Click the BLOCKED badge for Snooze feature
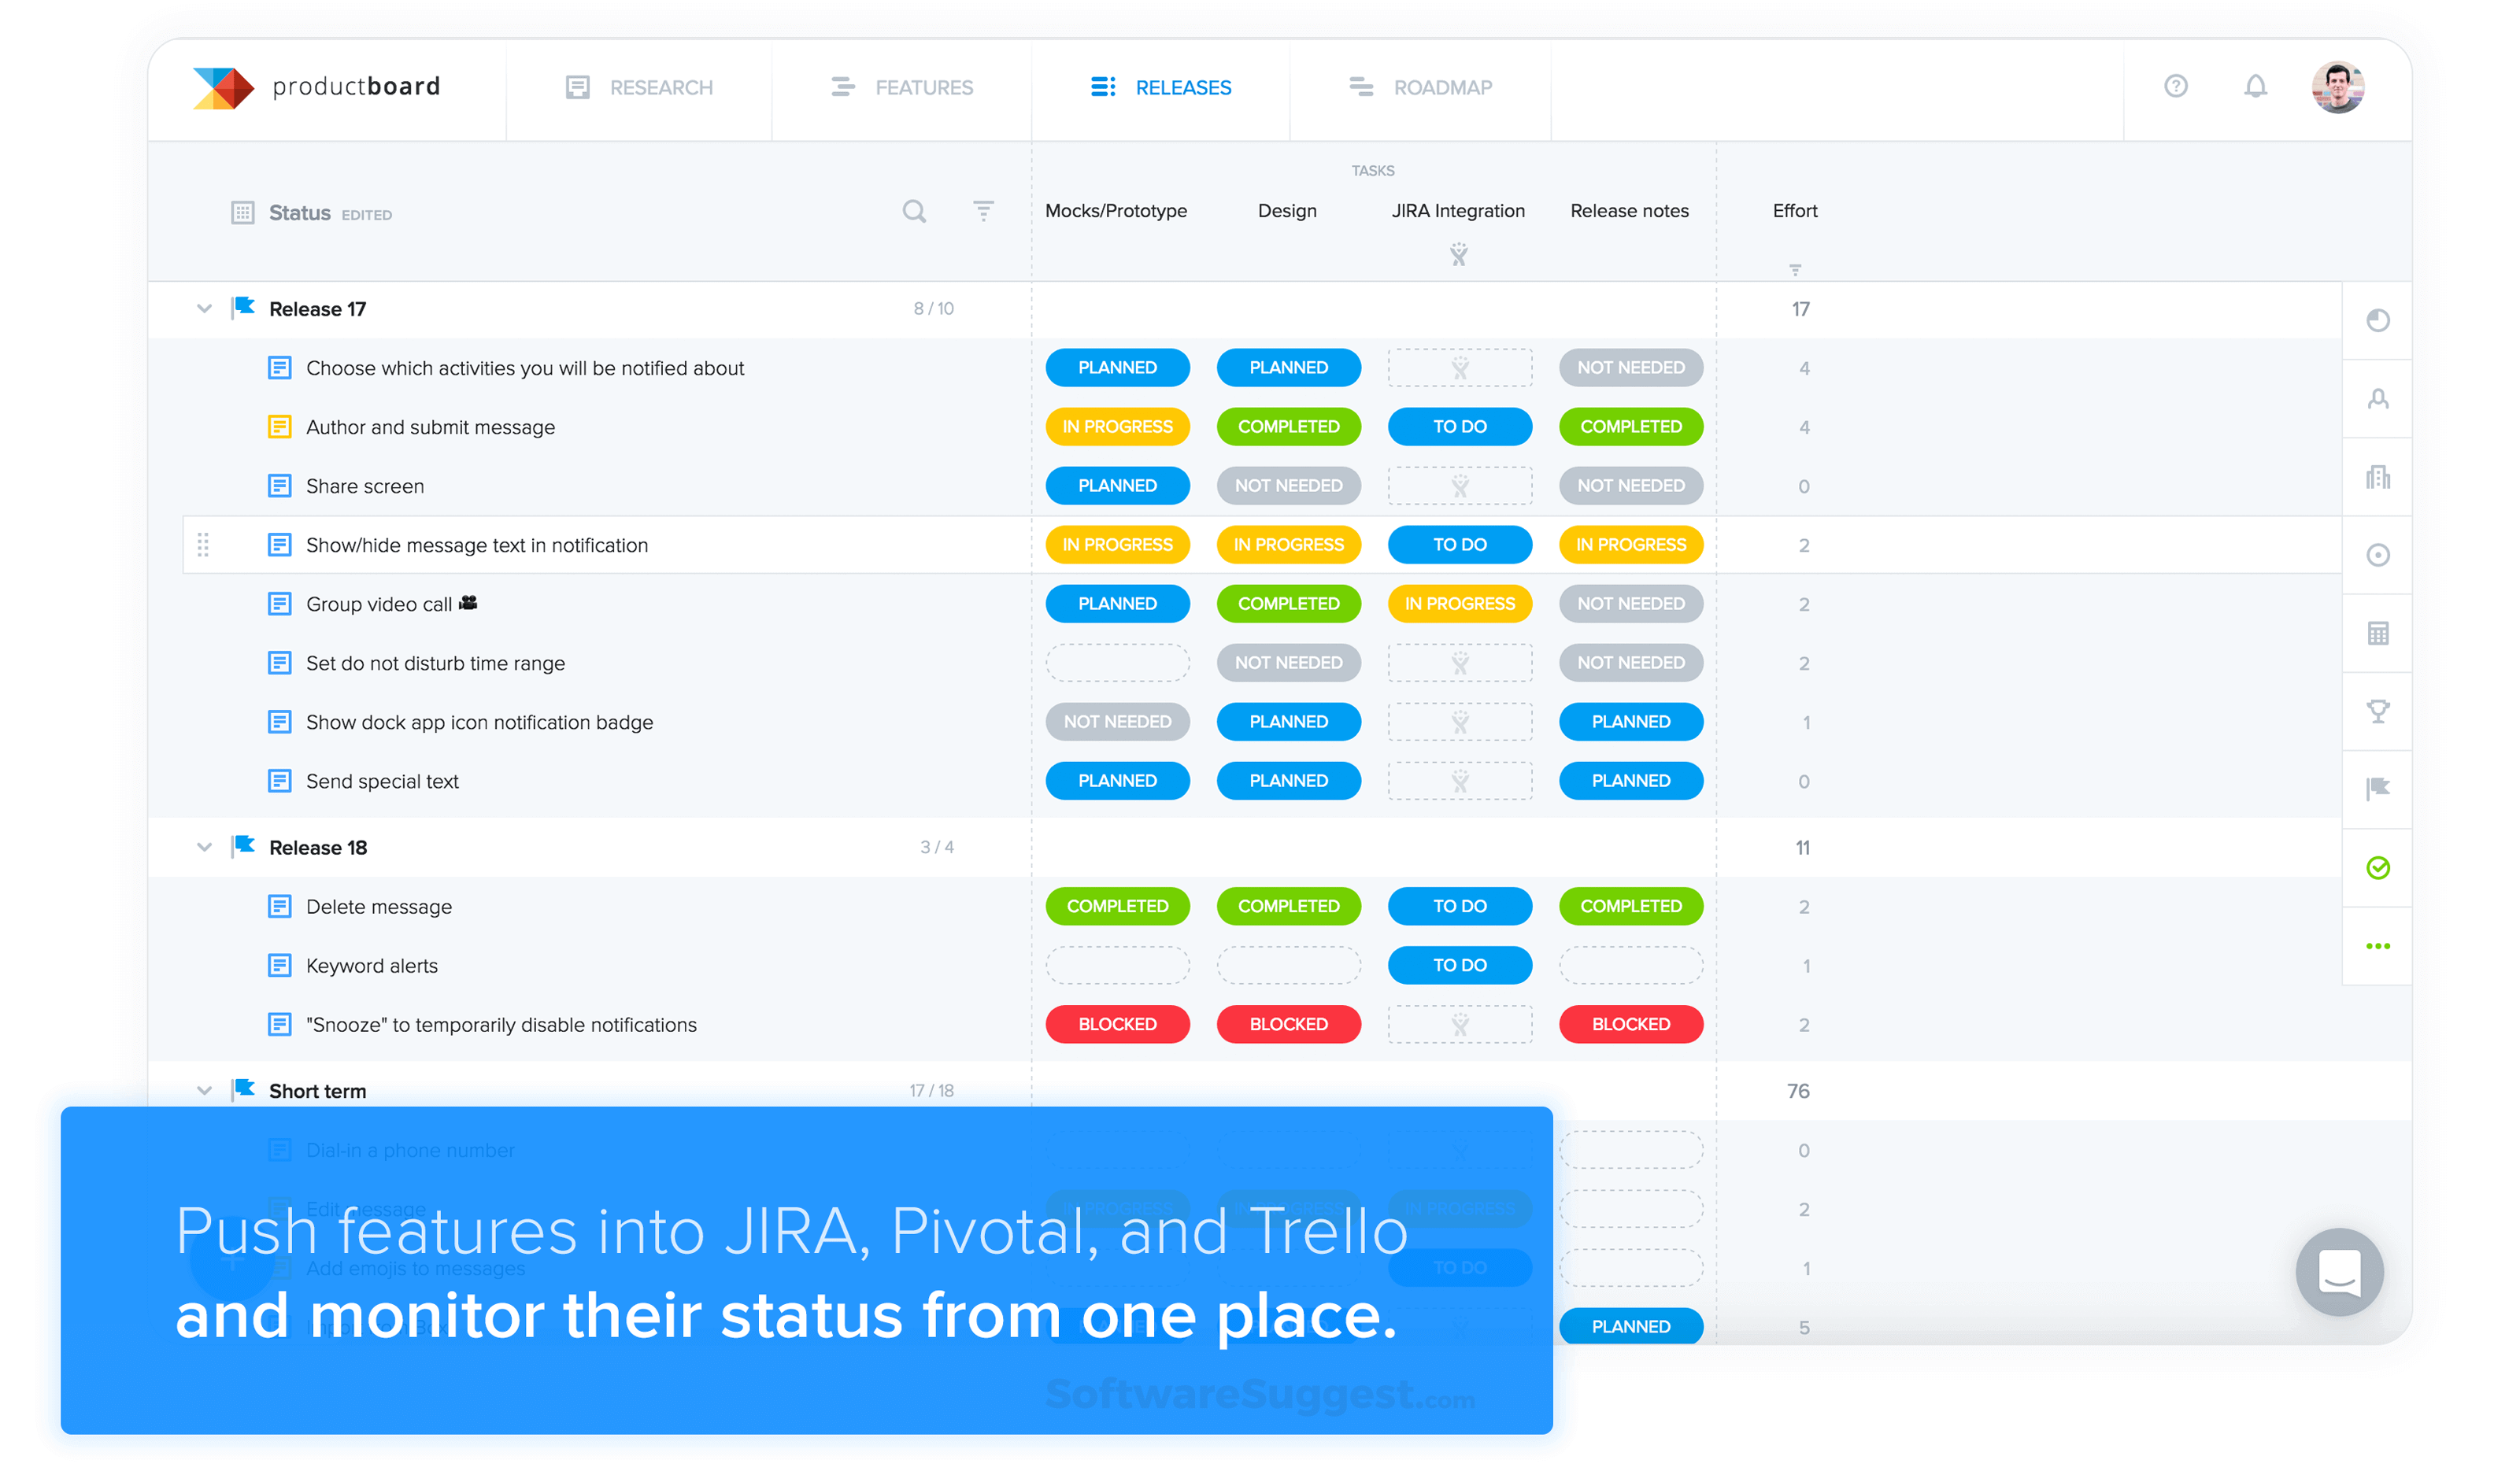 coord(1117,1024)
